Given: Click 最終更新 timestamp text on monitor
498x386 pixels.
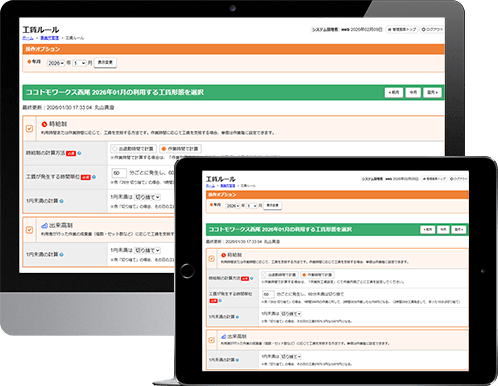Looking at the screenshot, I should 68,108.
